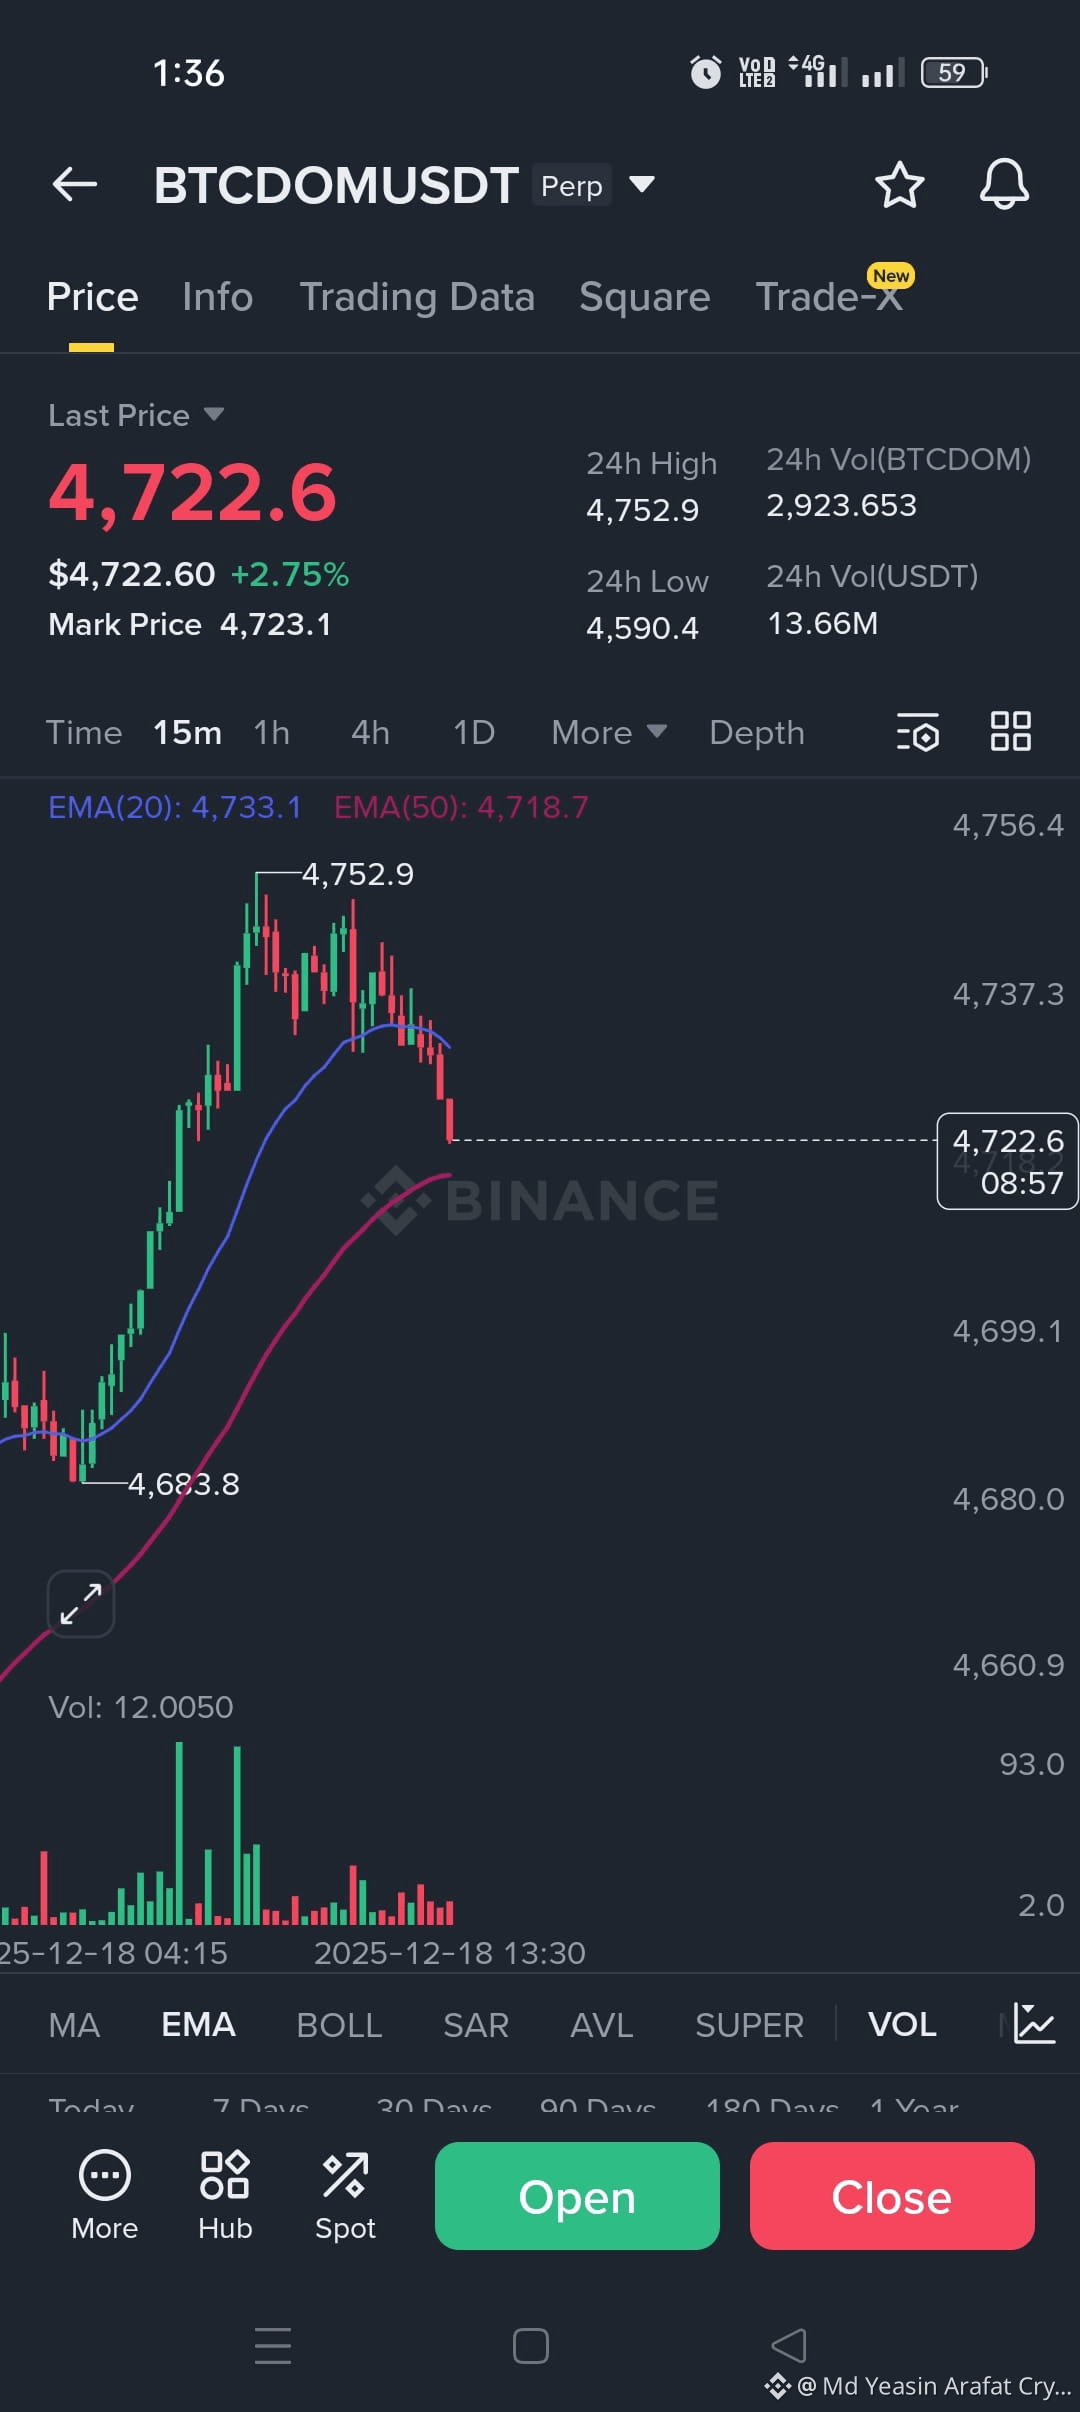The height and width of the screenshot is (2412, 1080).
Task: Tap the +2.75% change percentage
Action: pos(290,574)
